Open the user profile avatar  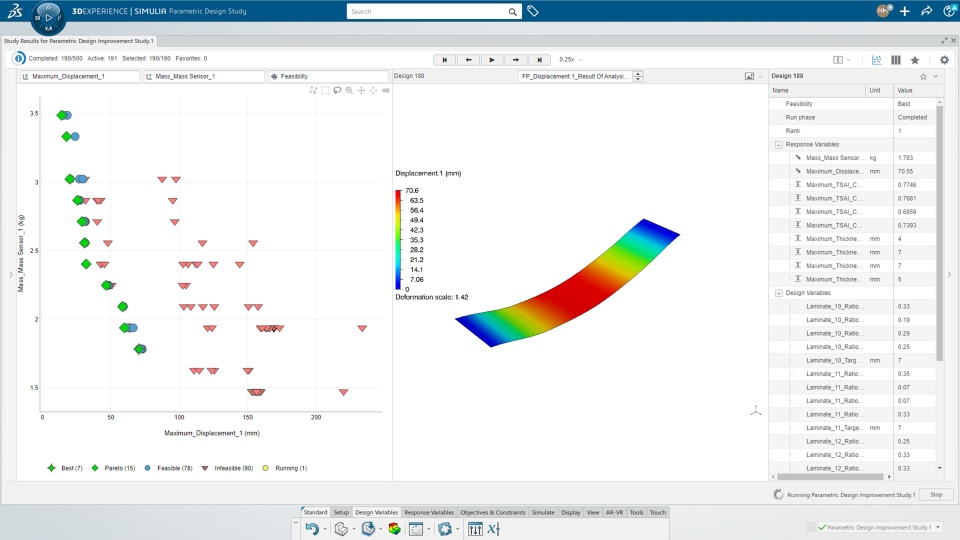883,11
